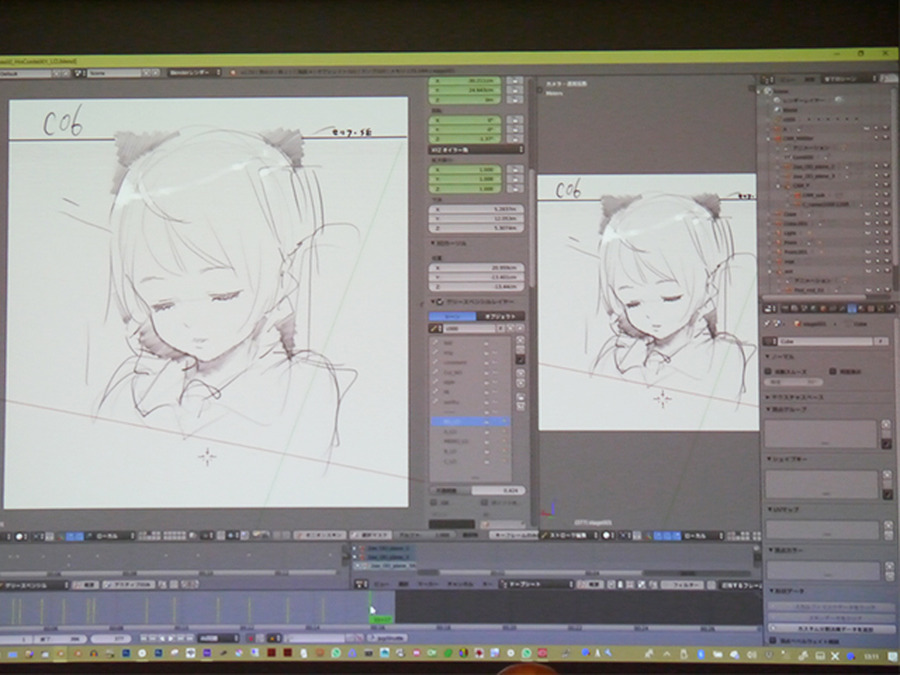The image size is (900, 675).
Task: Collapse the shape keys panel
Action: click(x=769, y=460)
